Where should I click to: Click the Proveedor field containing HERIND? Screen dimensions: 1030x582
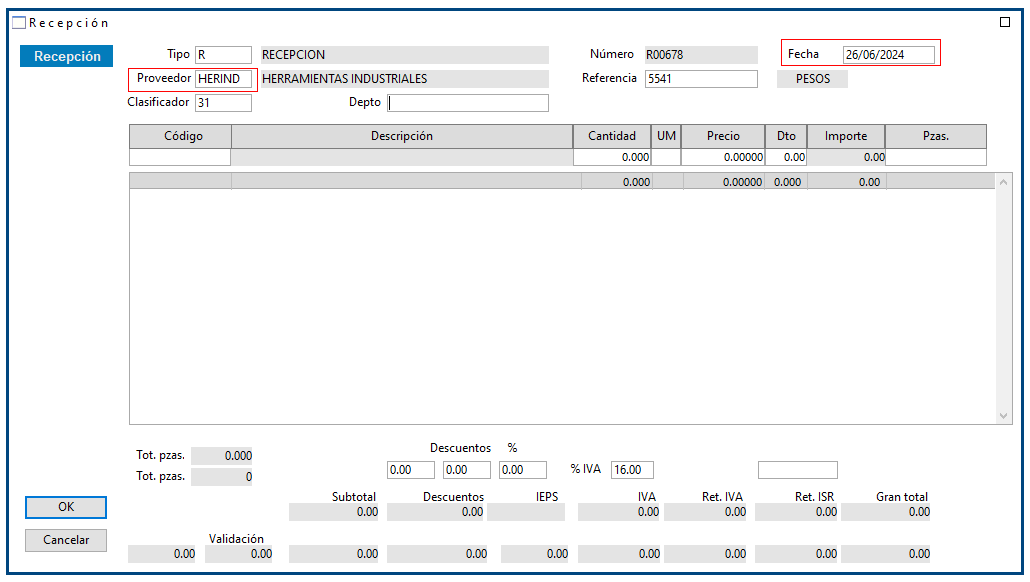224,79
